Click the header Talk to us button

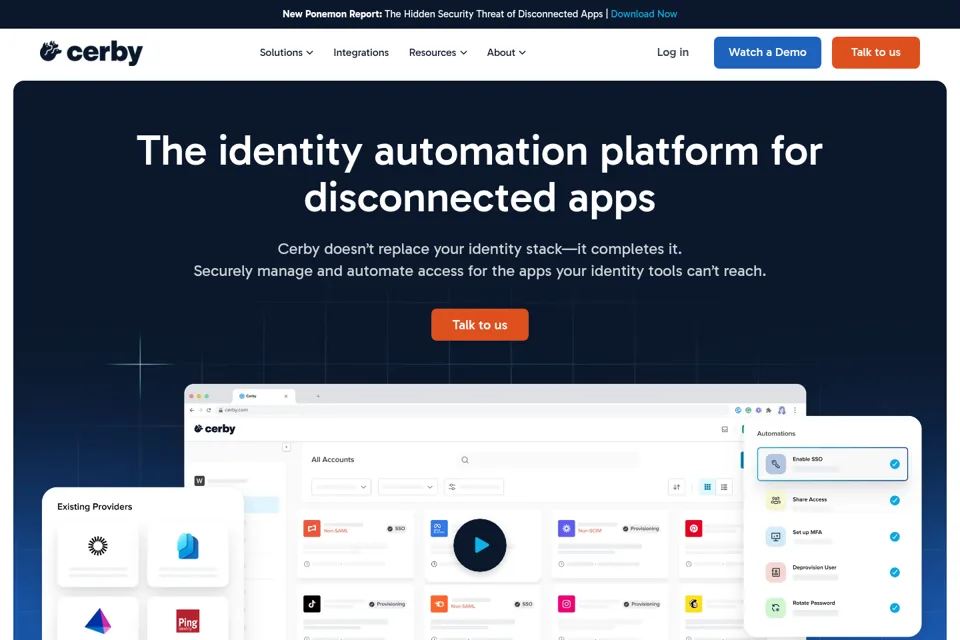(x=876, y=53)
